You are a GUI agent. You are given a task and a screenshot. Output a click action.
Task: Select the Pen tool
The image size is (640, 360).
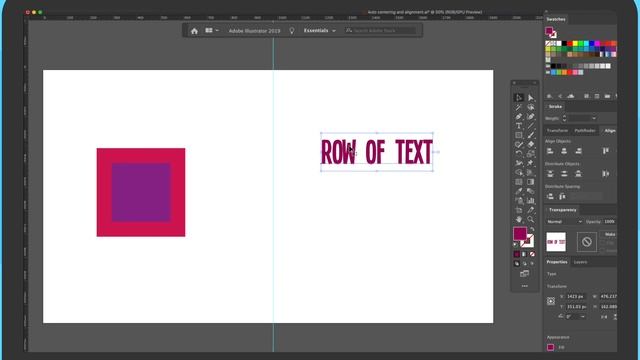click(x=519, y=117)
